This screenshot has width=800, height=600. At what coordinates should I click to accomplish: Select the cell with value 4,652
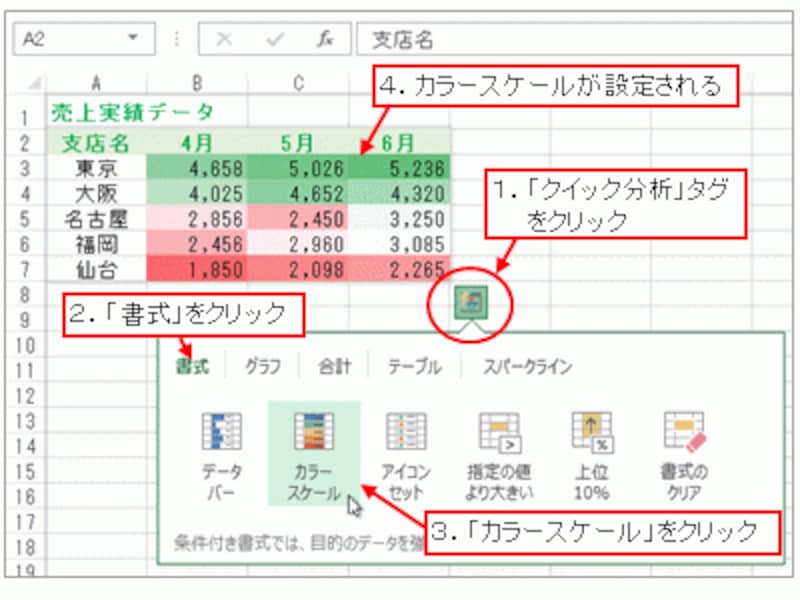298,194
